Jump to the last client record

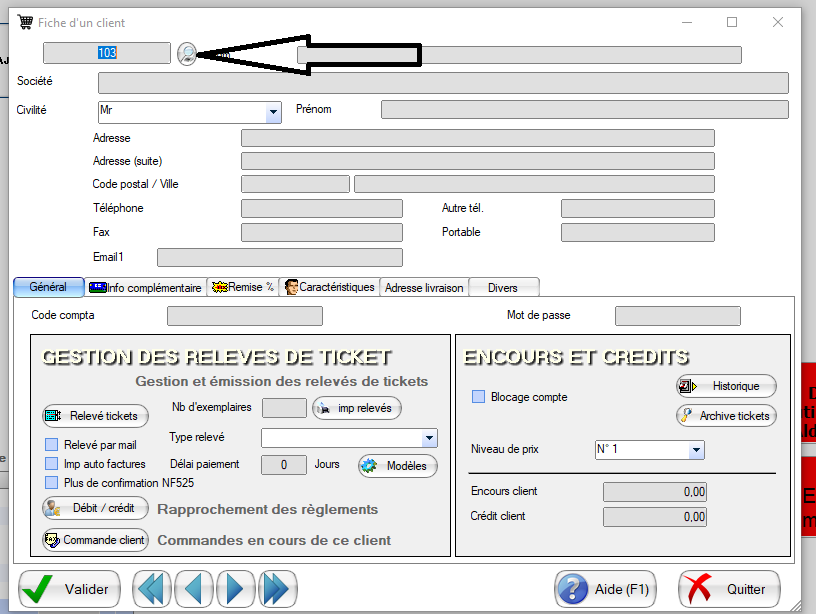276,588
